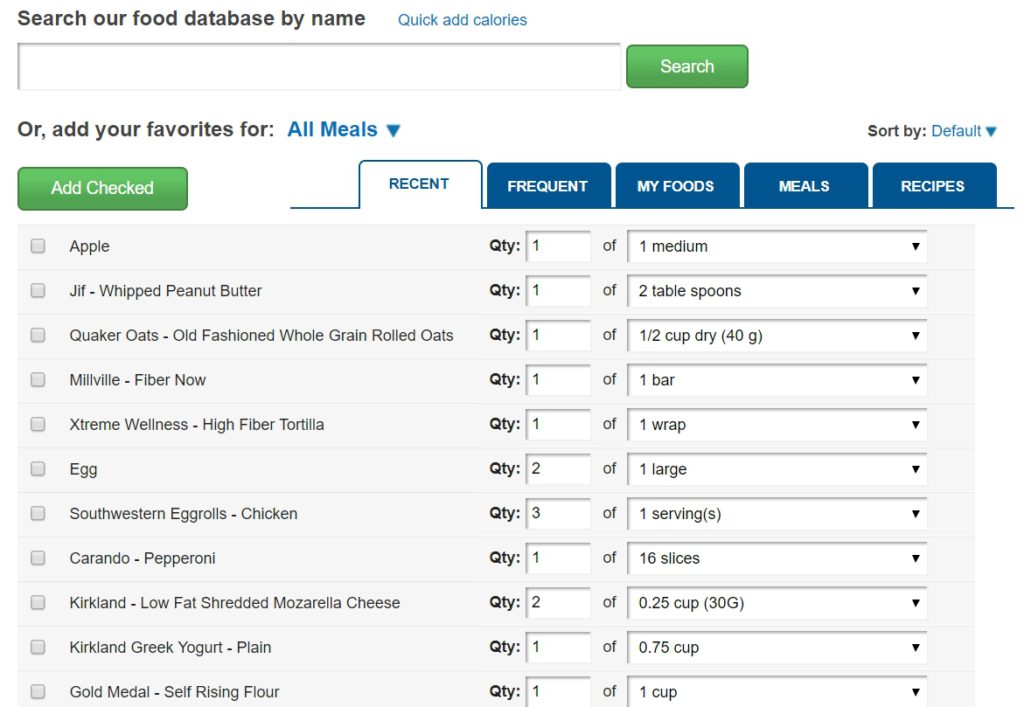The image size is (1024, 707).
Task: Click the Millville - Fiber Now name
Action: (x=137, y=380)
